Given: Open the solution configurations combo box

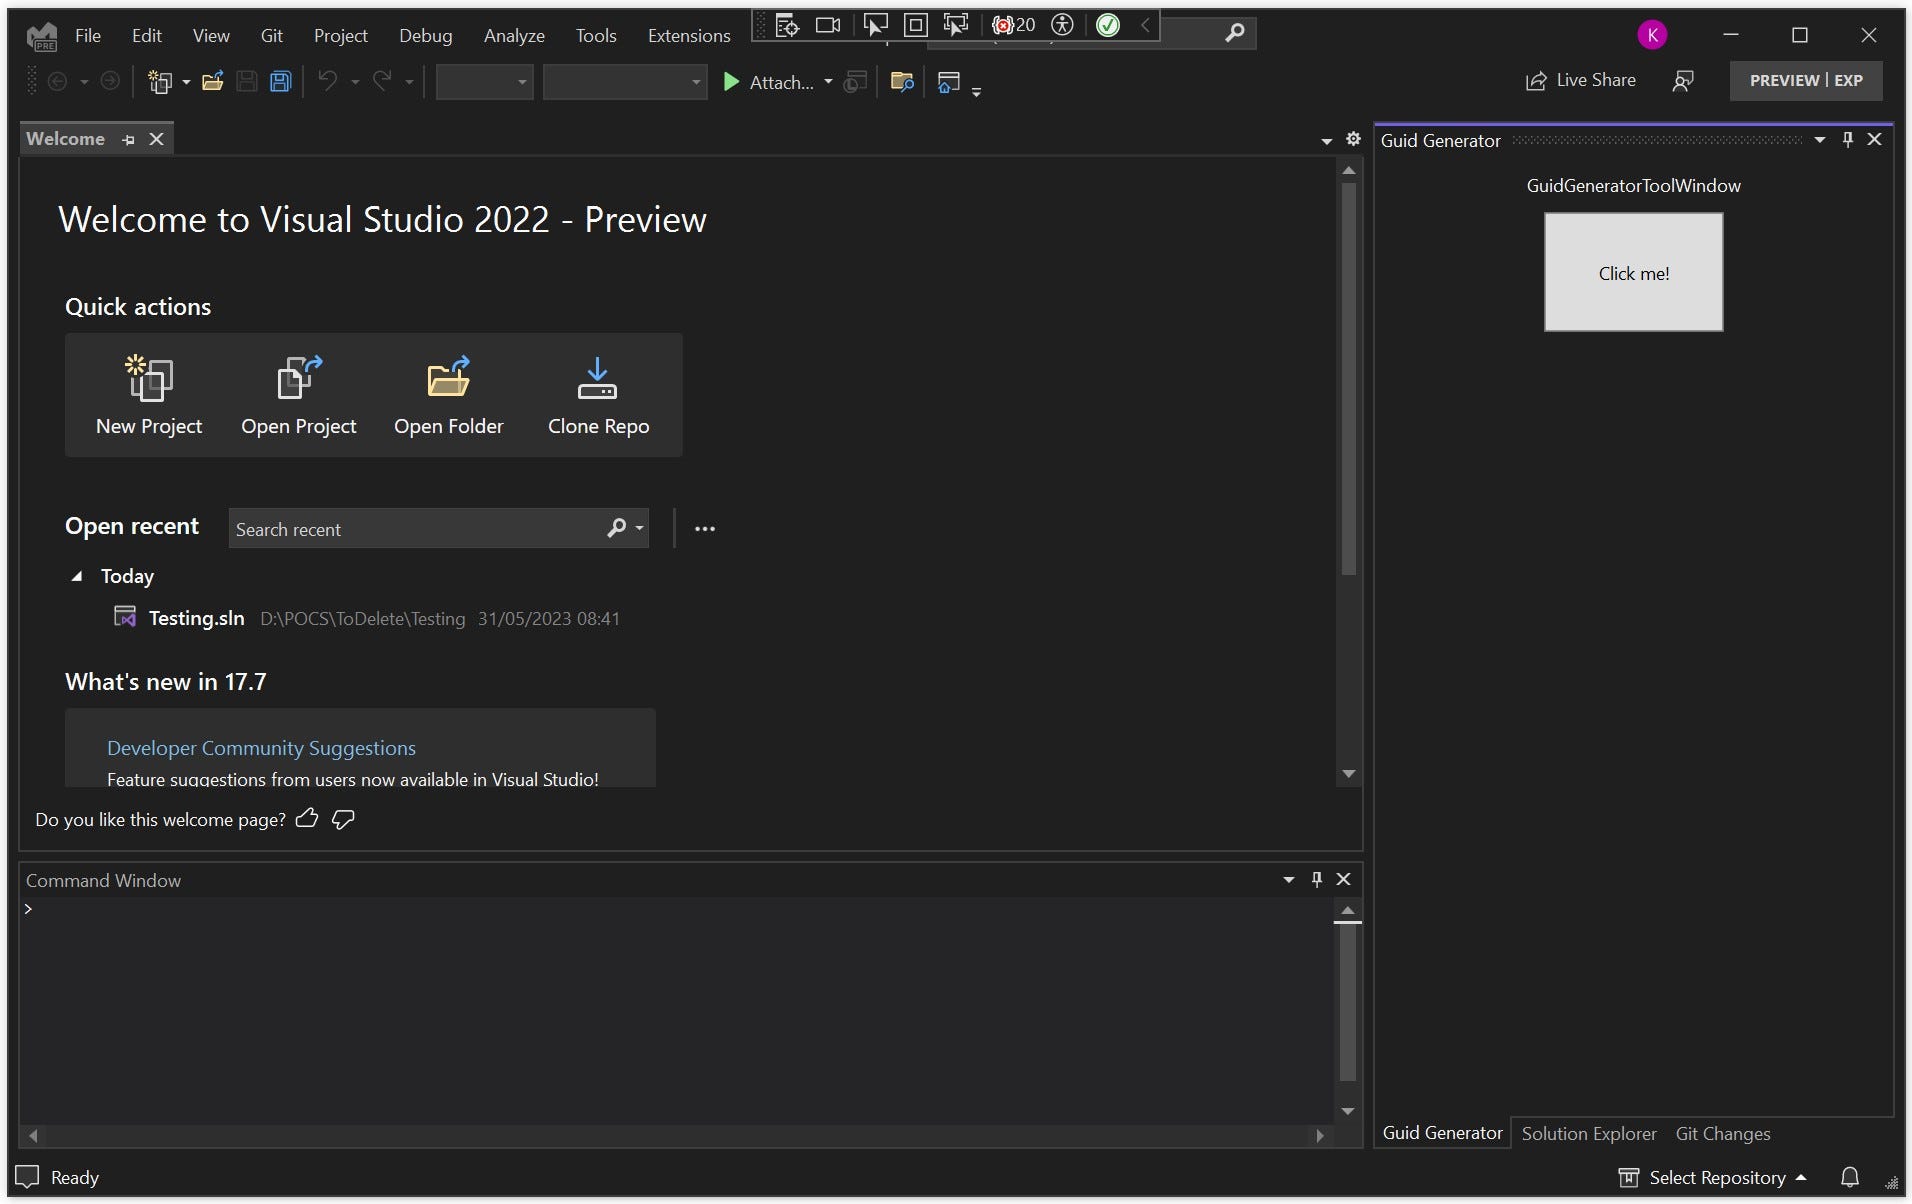Looking at the screenshot, I should [x=485, y=82].
